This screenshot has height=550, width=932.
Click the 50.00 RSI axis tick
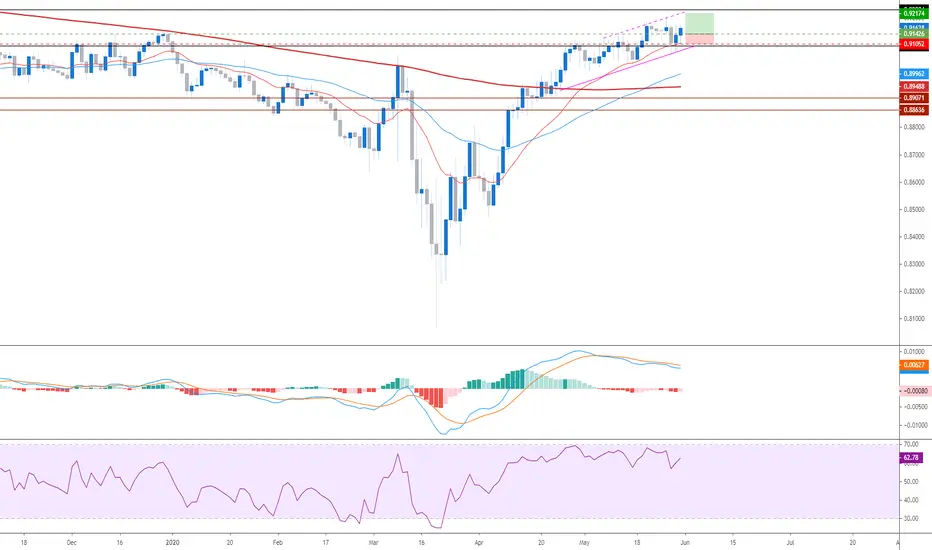pos(911,482)
